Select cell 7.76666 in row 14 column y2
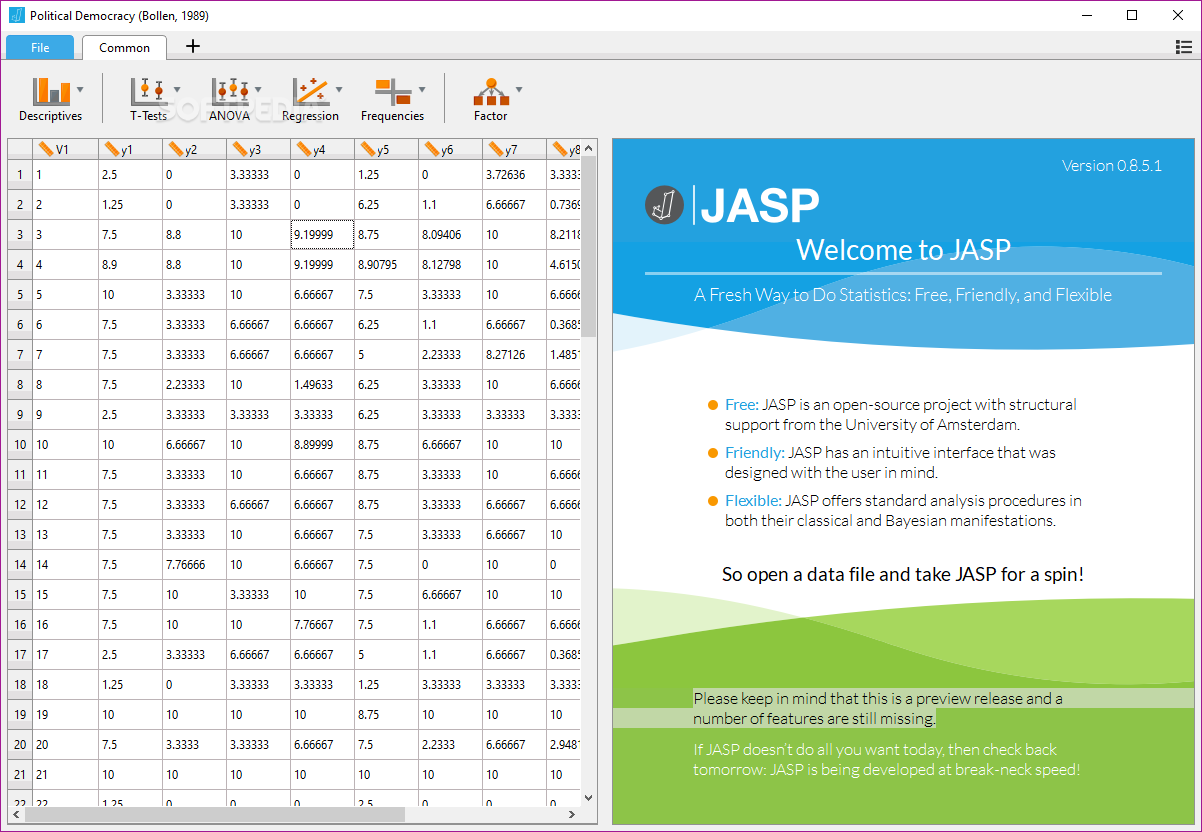This screenshot has height=832, width=1202. click(x=194, y=565)
